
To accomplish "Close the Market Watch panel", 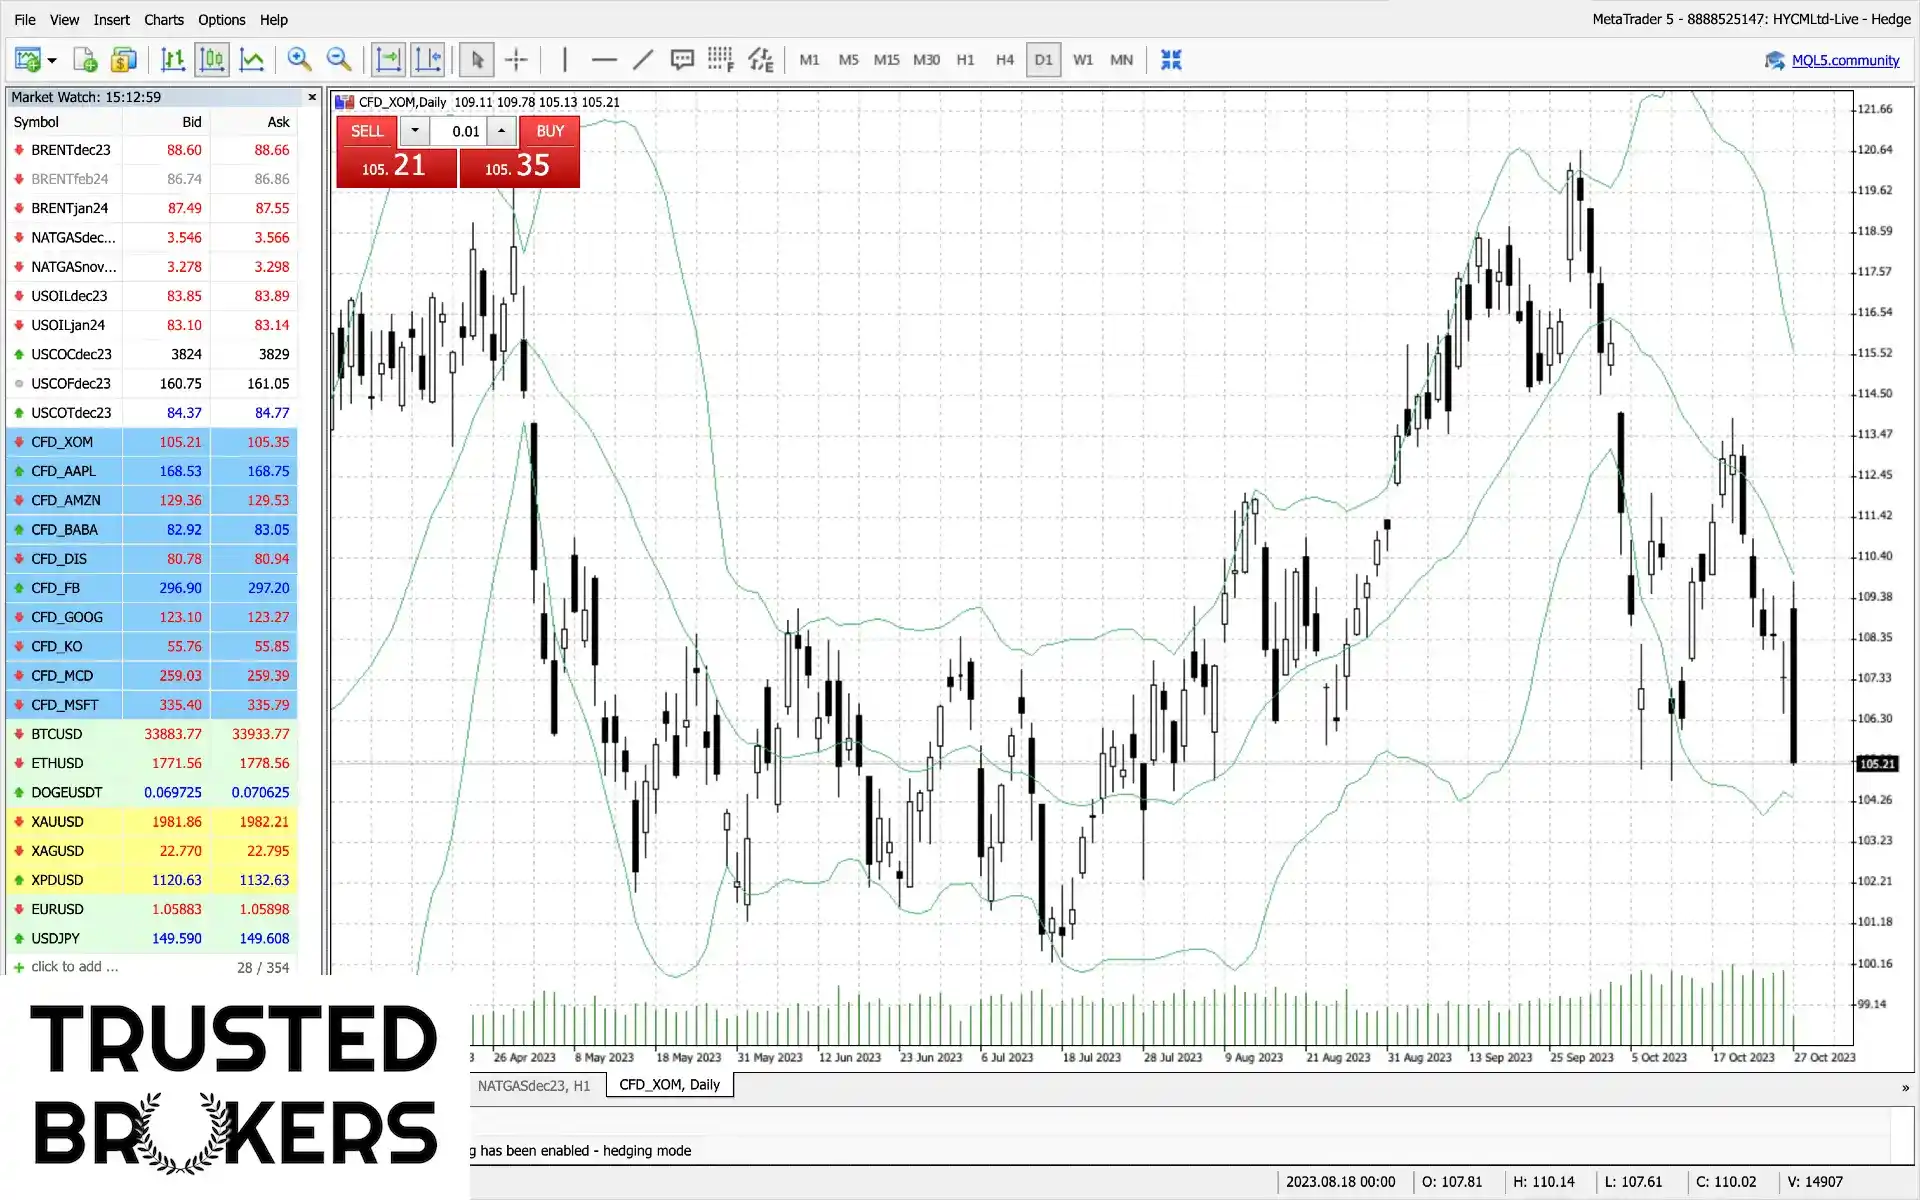I will tap(312, 97).
